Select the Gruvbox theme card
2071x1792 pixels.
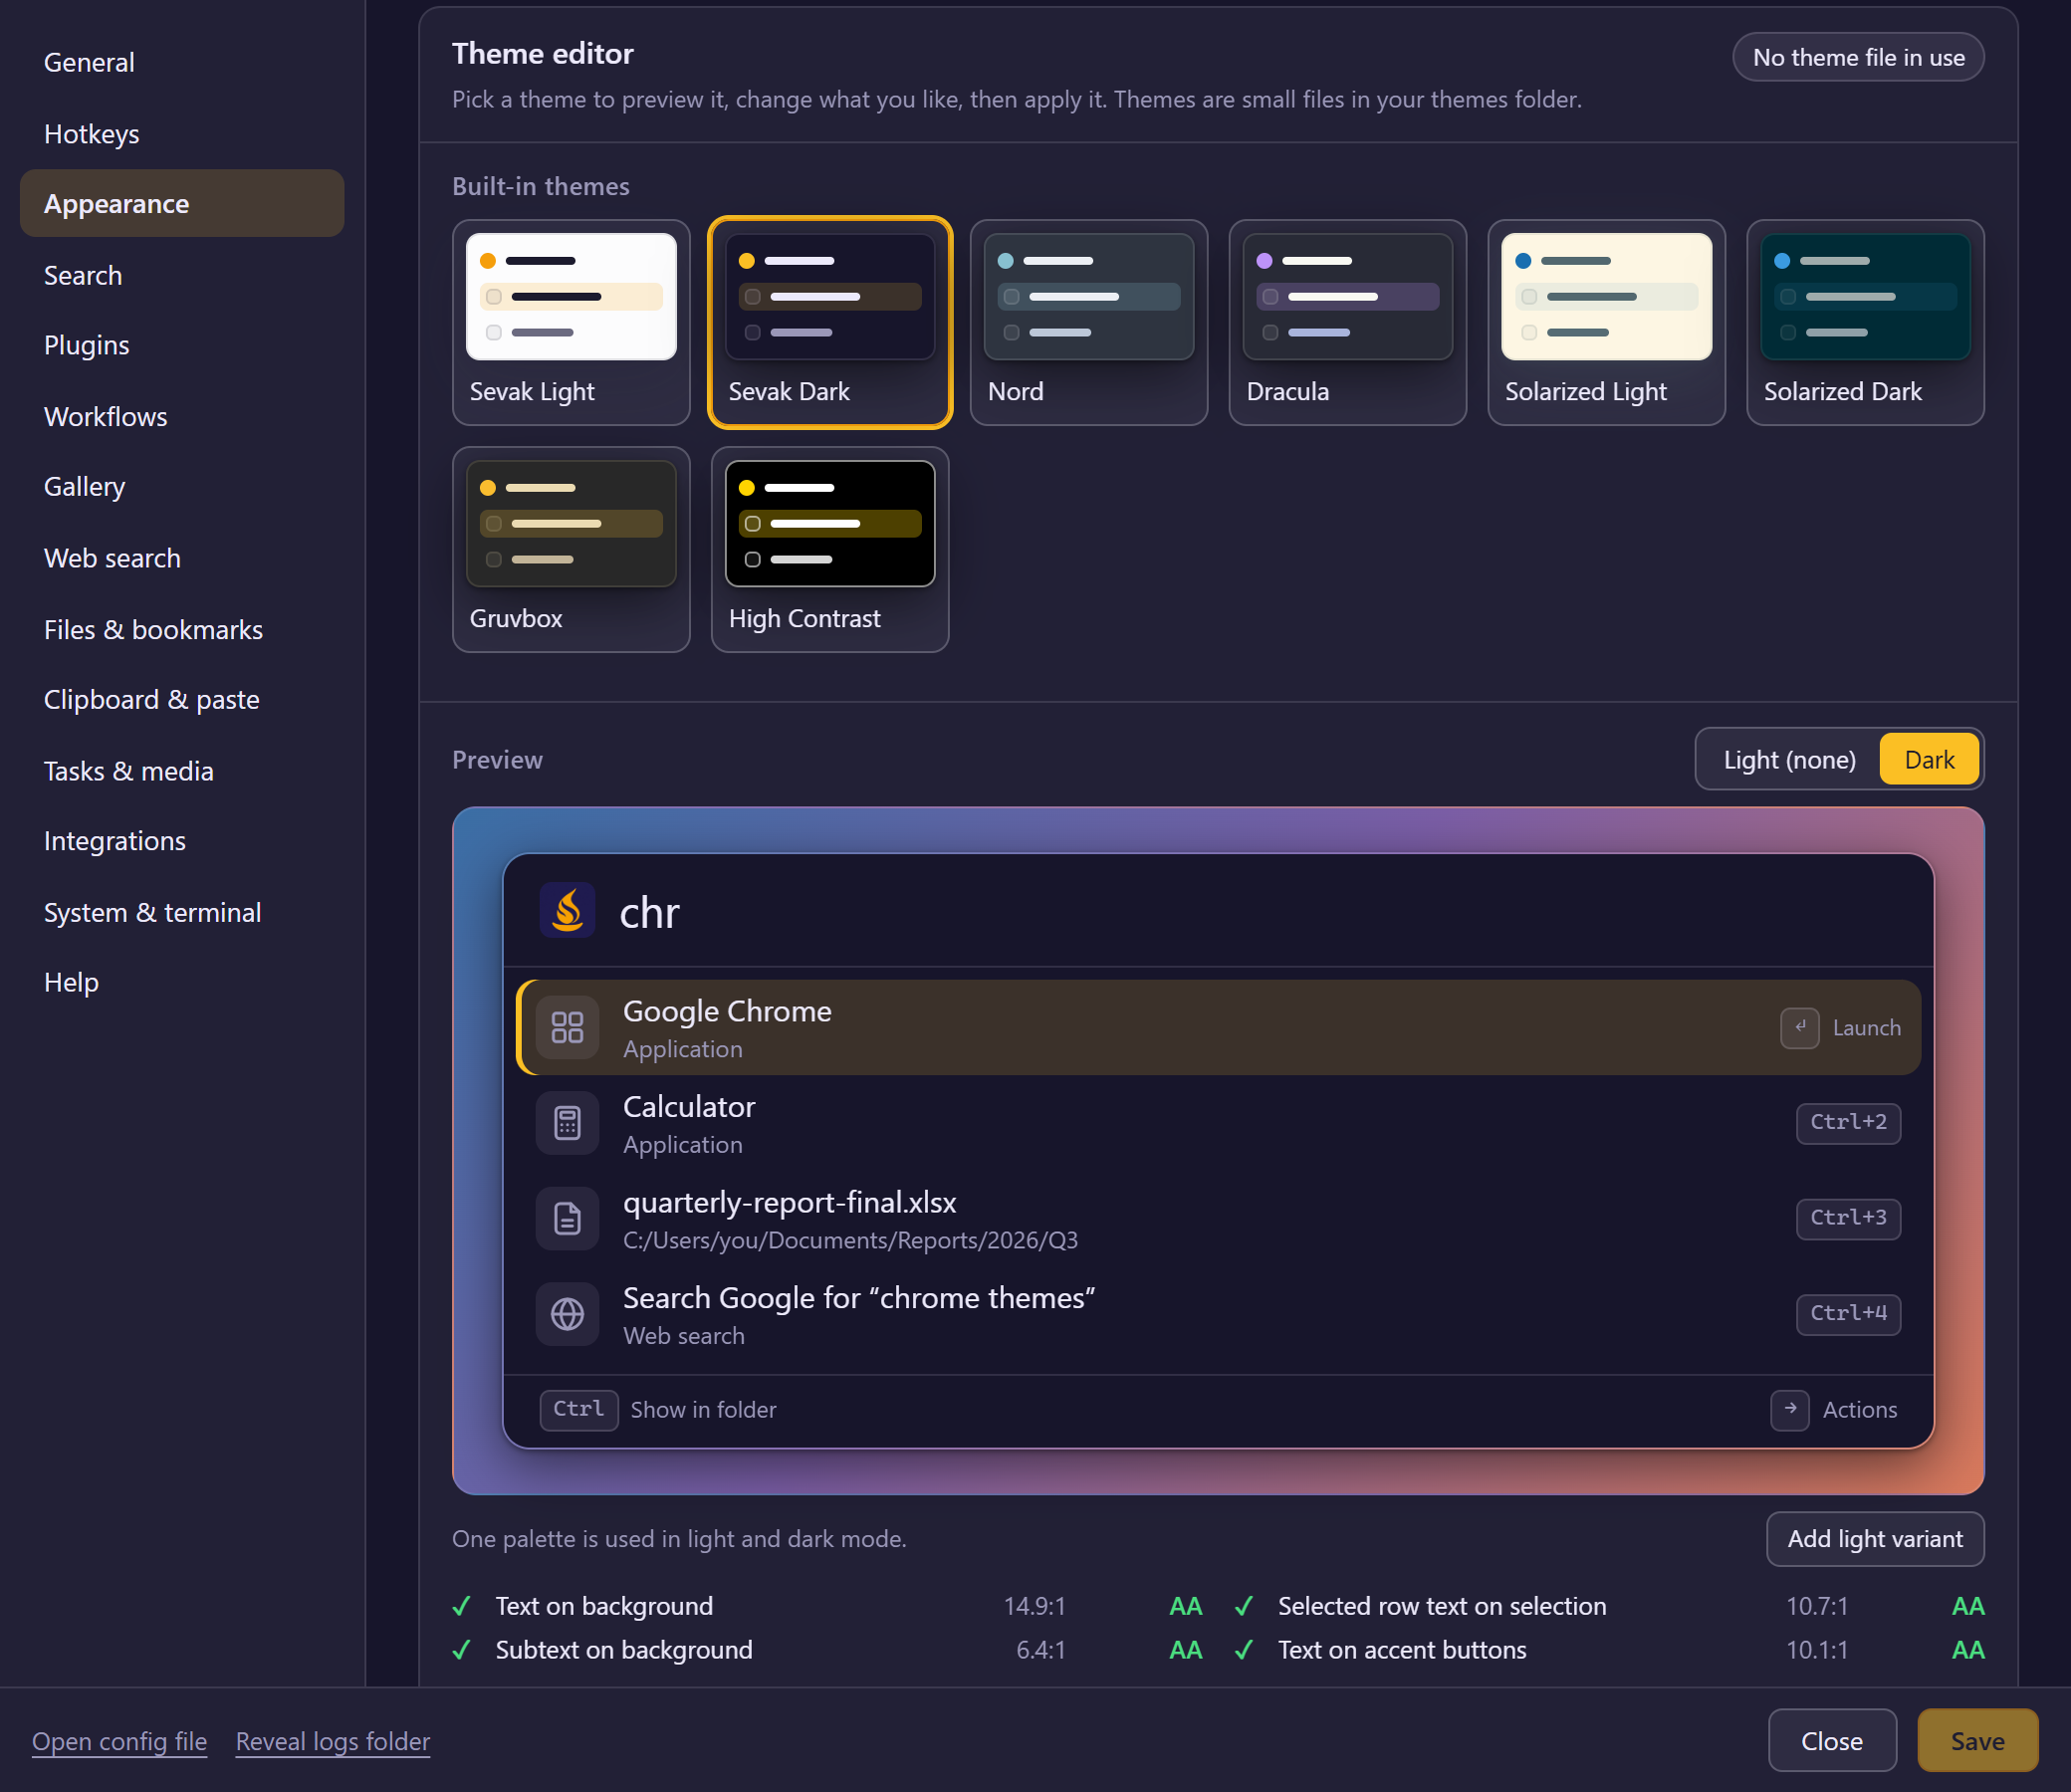click(x=571, y=549)
